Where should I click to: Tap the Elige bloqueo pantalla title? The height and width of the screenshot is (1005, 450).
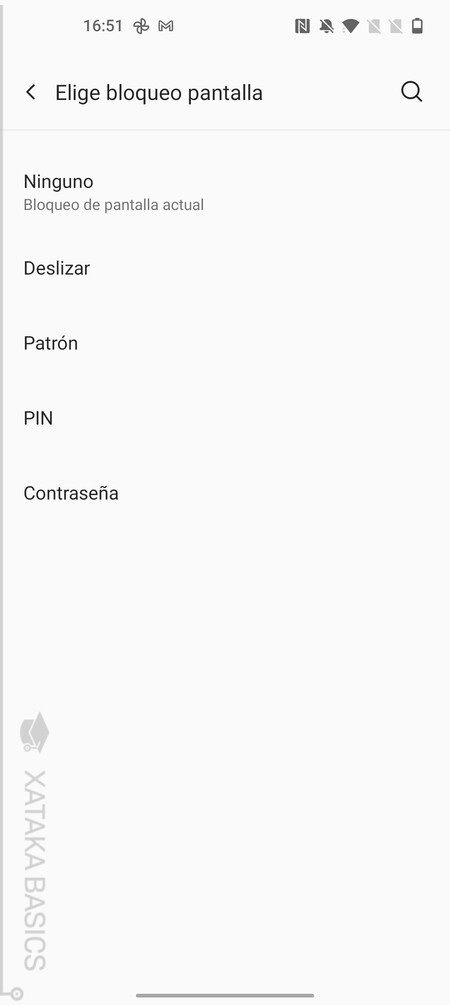click(x=159, y=93)
